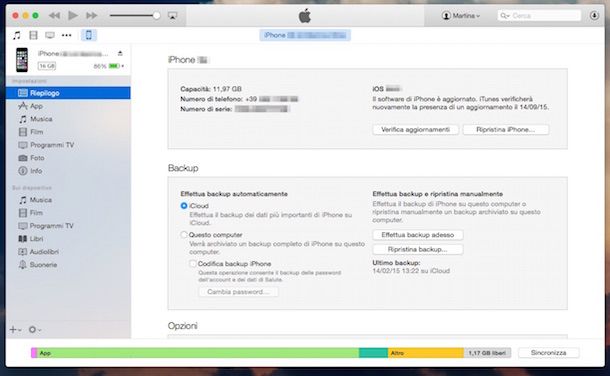
Task: Click the Sincronizza button
Action: (x=549, y=353)
